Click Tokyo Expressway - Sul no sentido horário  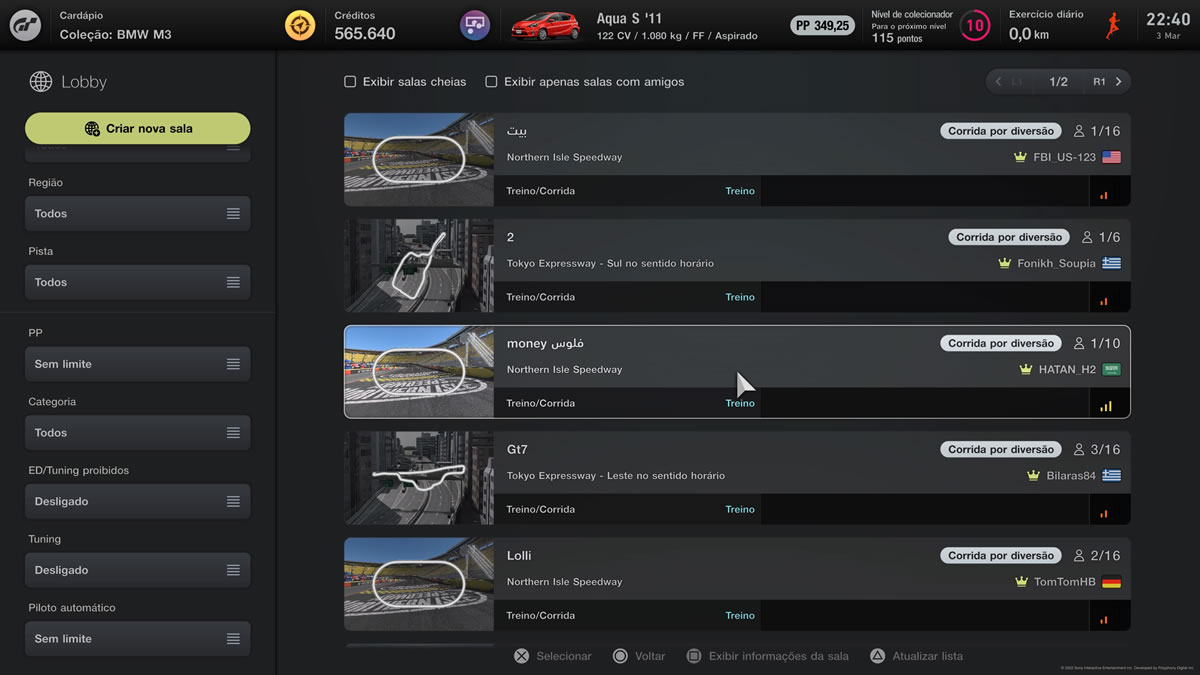coord(610,263)
